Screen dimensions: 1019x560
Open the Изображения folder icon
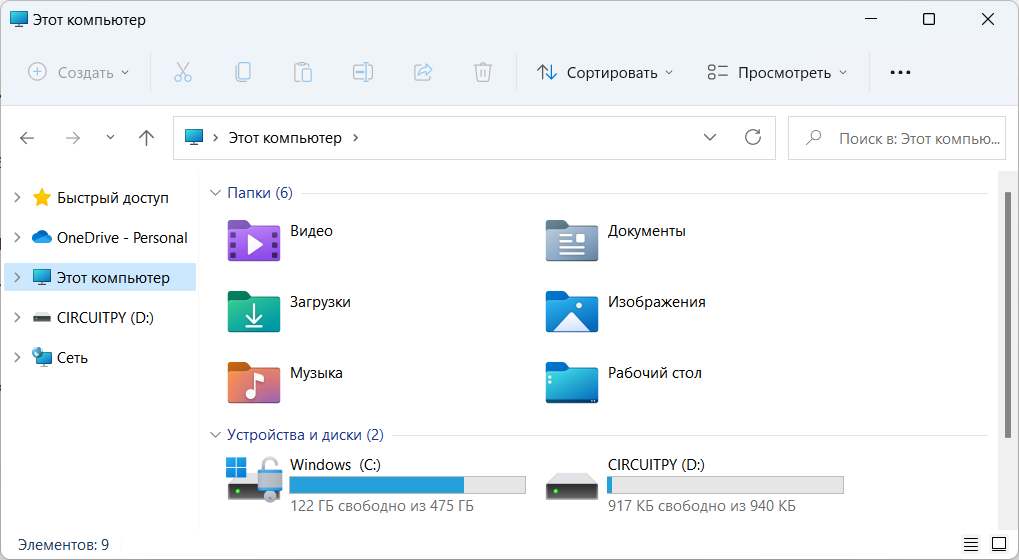click(572, 312)
